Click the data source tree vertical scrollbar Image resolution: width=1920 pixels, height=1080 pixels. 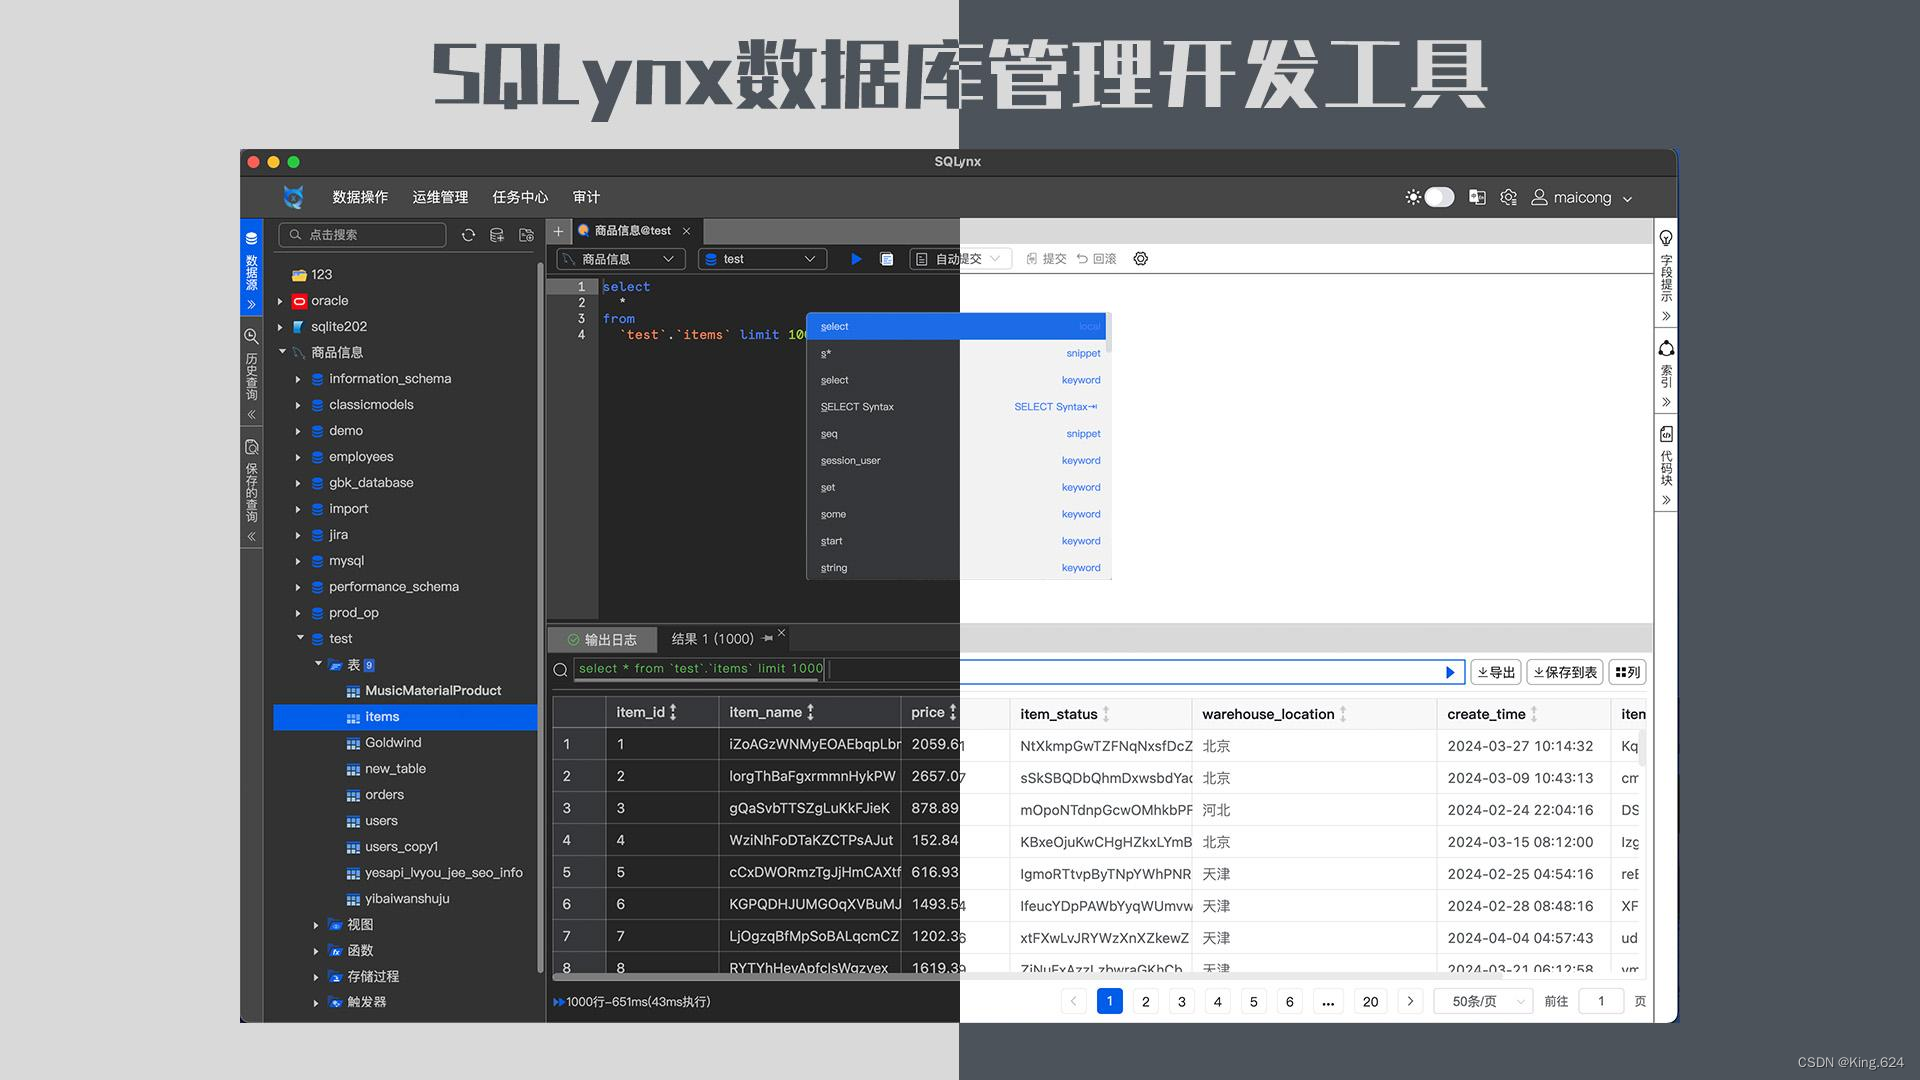tap(540, 615)
